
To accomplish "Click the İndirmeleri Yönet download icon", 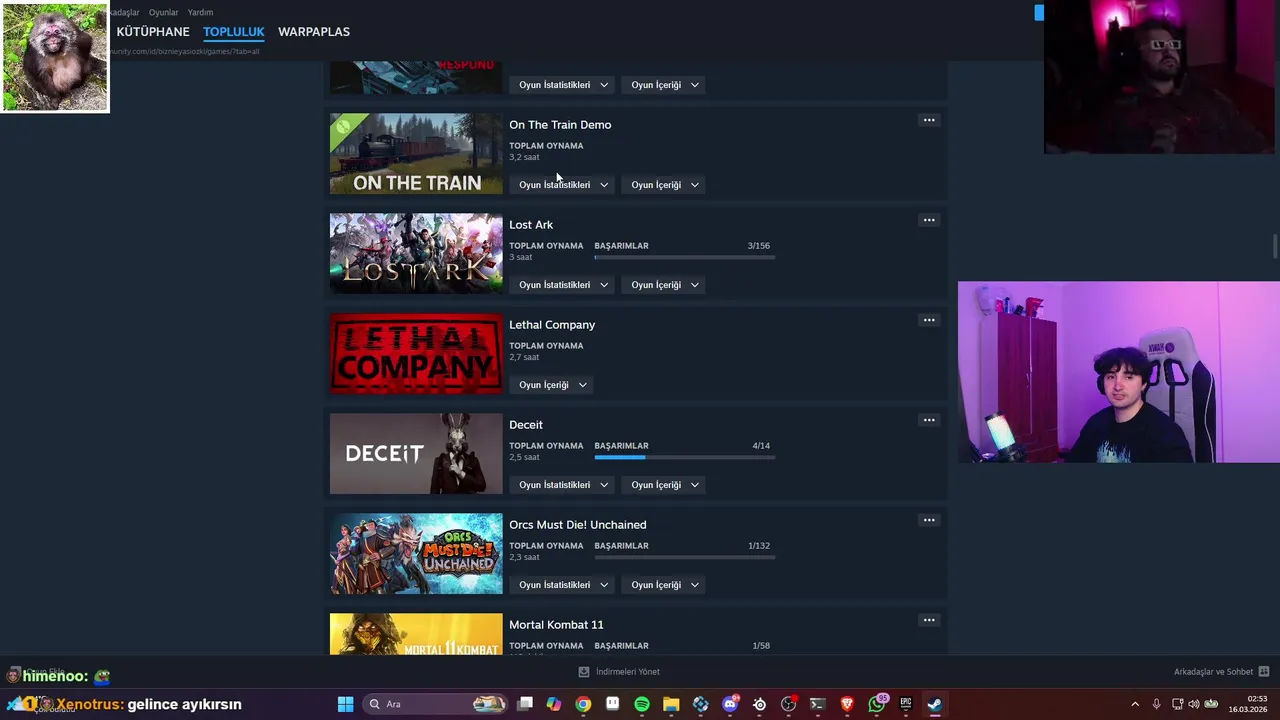I will (x=584, y=672).
